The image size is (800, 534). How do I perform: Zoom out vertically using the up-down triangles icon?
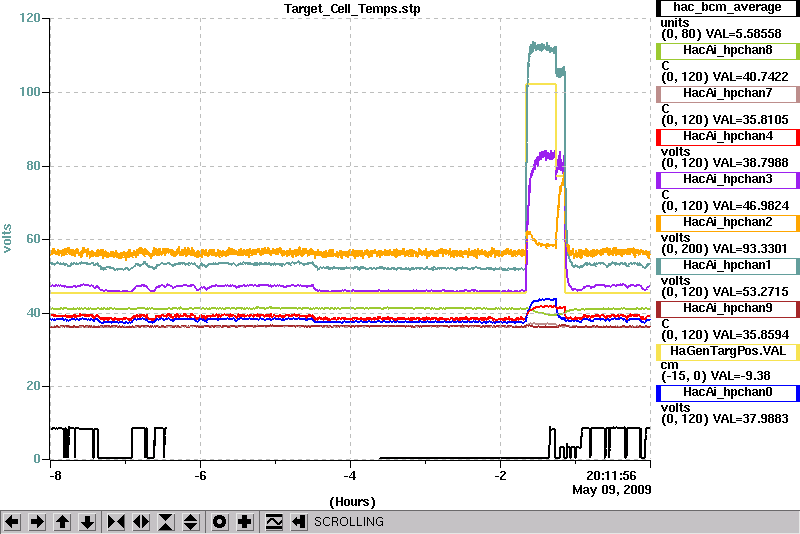coord(191,522)
